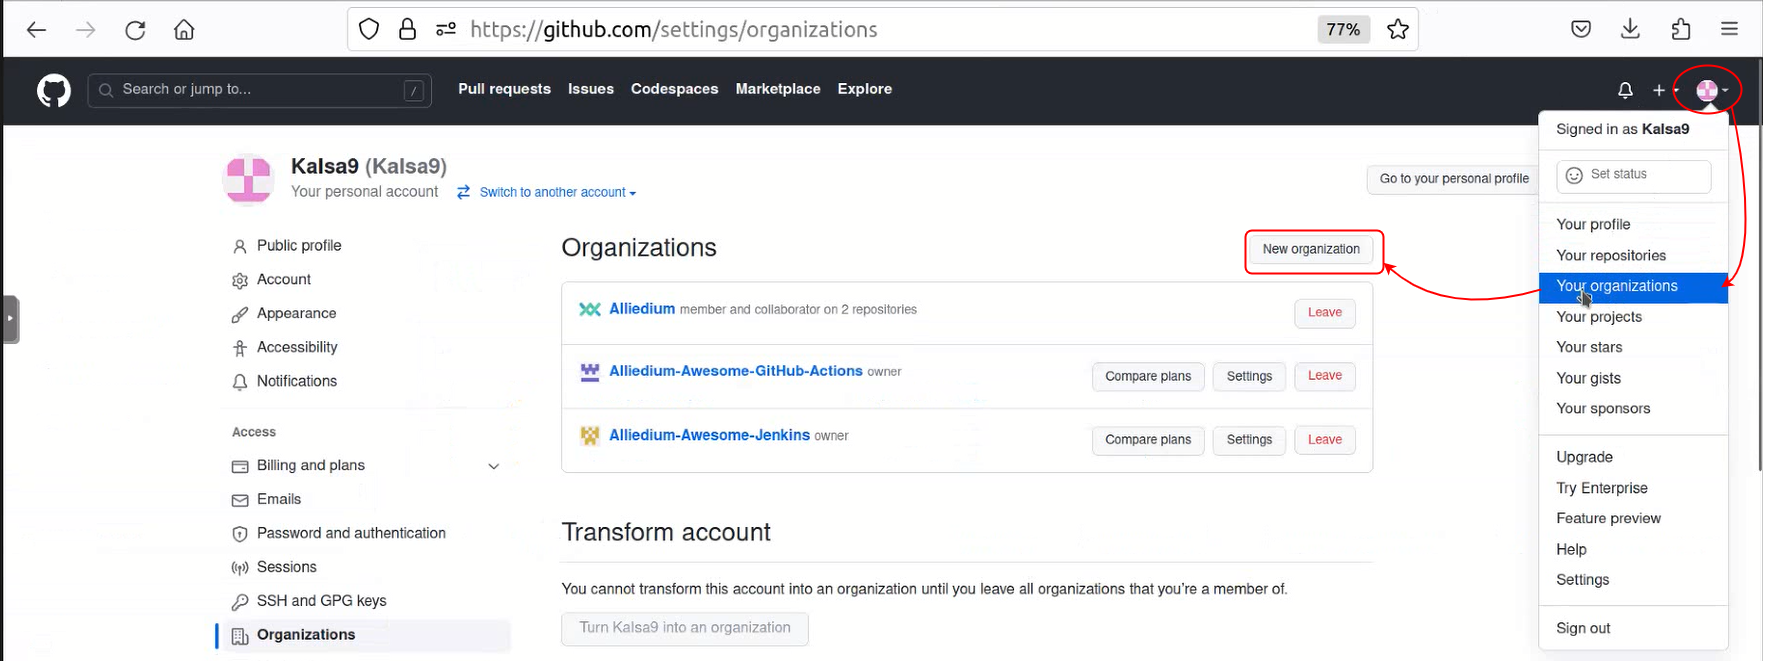The height and width of the screenshot is (663, 1765).
Task: Click the browser forward arrow
Action: pyautogui.click(x=86, y=30)
